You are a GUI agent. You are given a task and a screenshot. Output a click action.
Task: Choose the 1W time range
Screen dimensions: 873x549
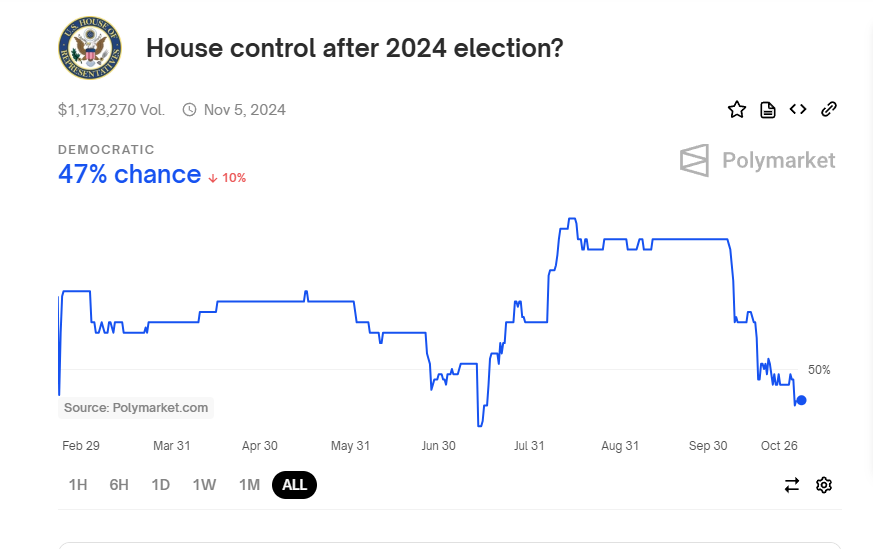pyautogui.click(x=204, y=485)
